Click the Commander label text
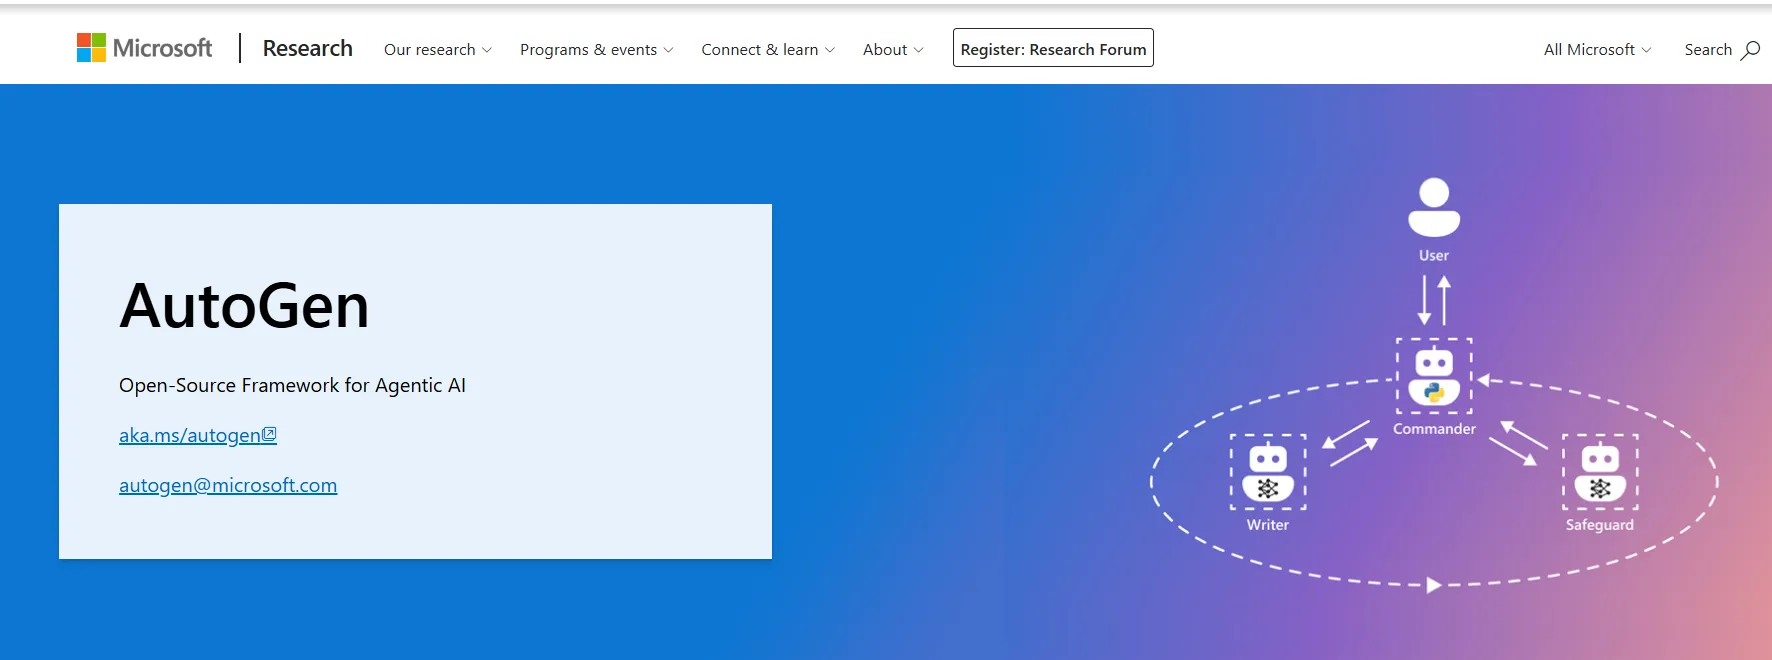This screenshot has height=660, width=1772. pos(1434,429)
